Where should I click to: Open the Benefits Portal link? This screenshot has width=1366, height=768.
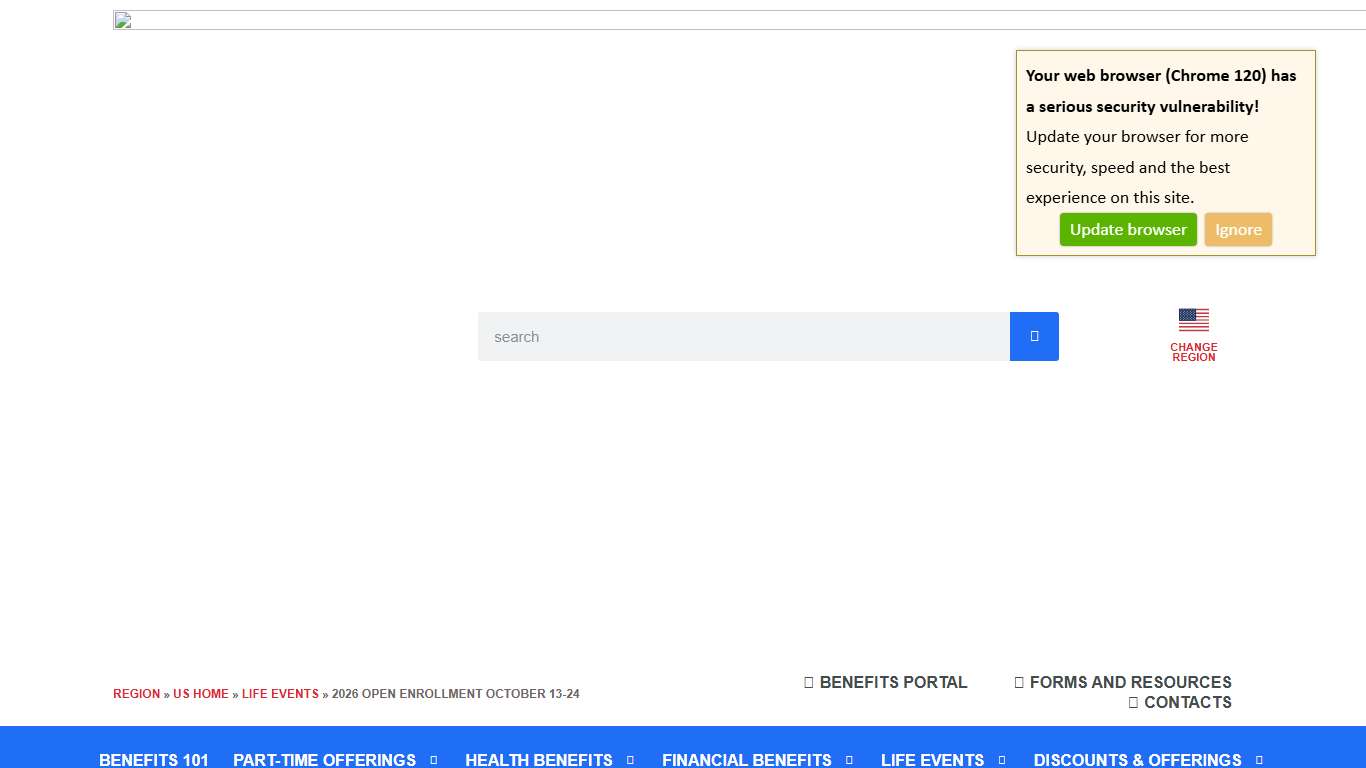point(885,682)
